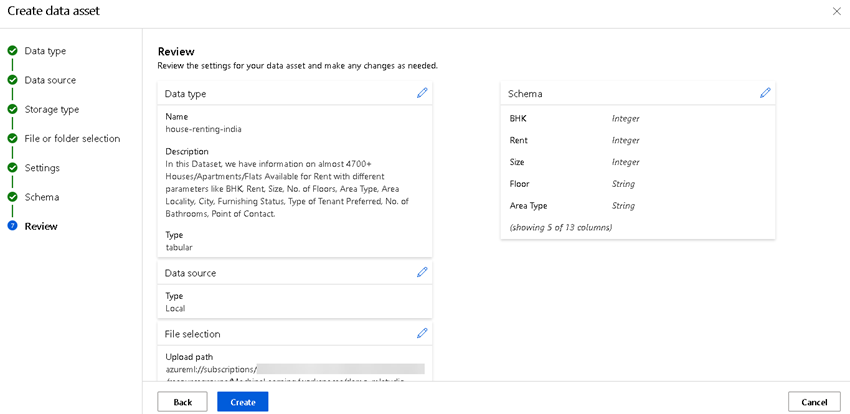Viewport: 850px width, 414px height.
Task: Click the showing 5 of 13 columns note
Action: [x=561, y=228]
